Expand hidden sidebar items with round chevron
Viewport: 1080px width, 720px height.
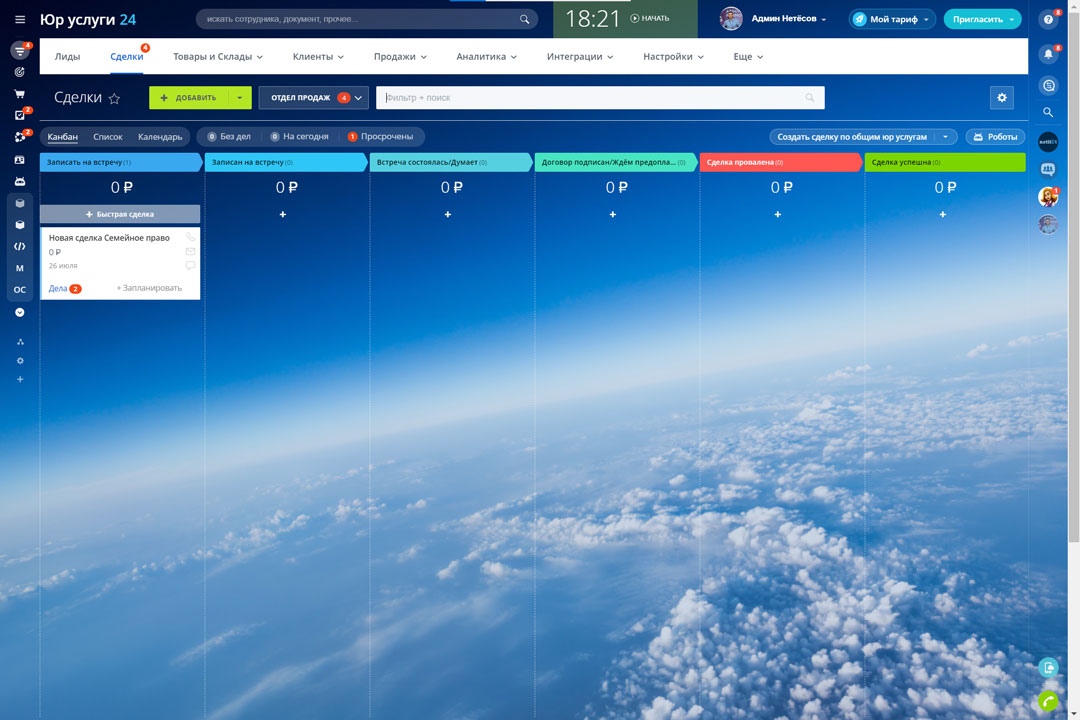click(x=20, y=312)
